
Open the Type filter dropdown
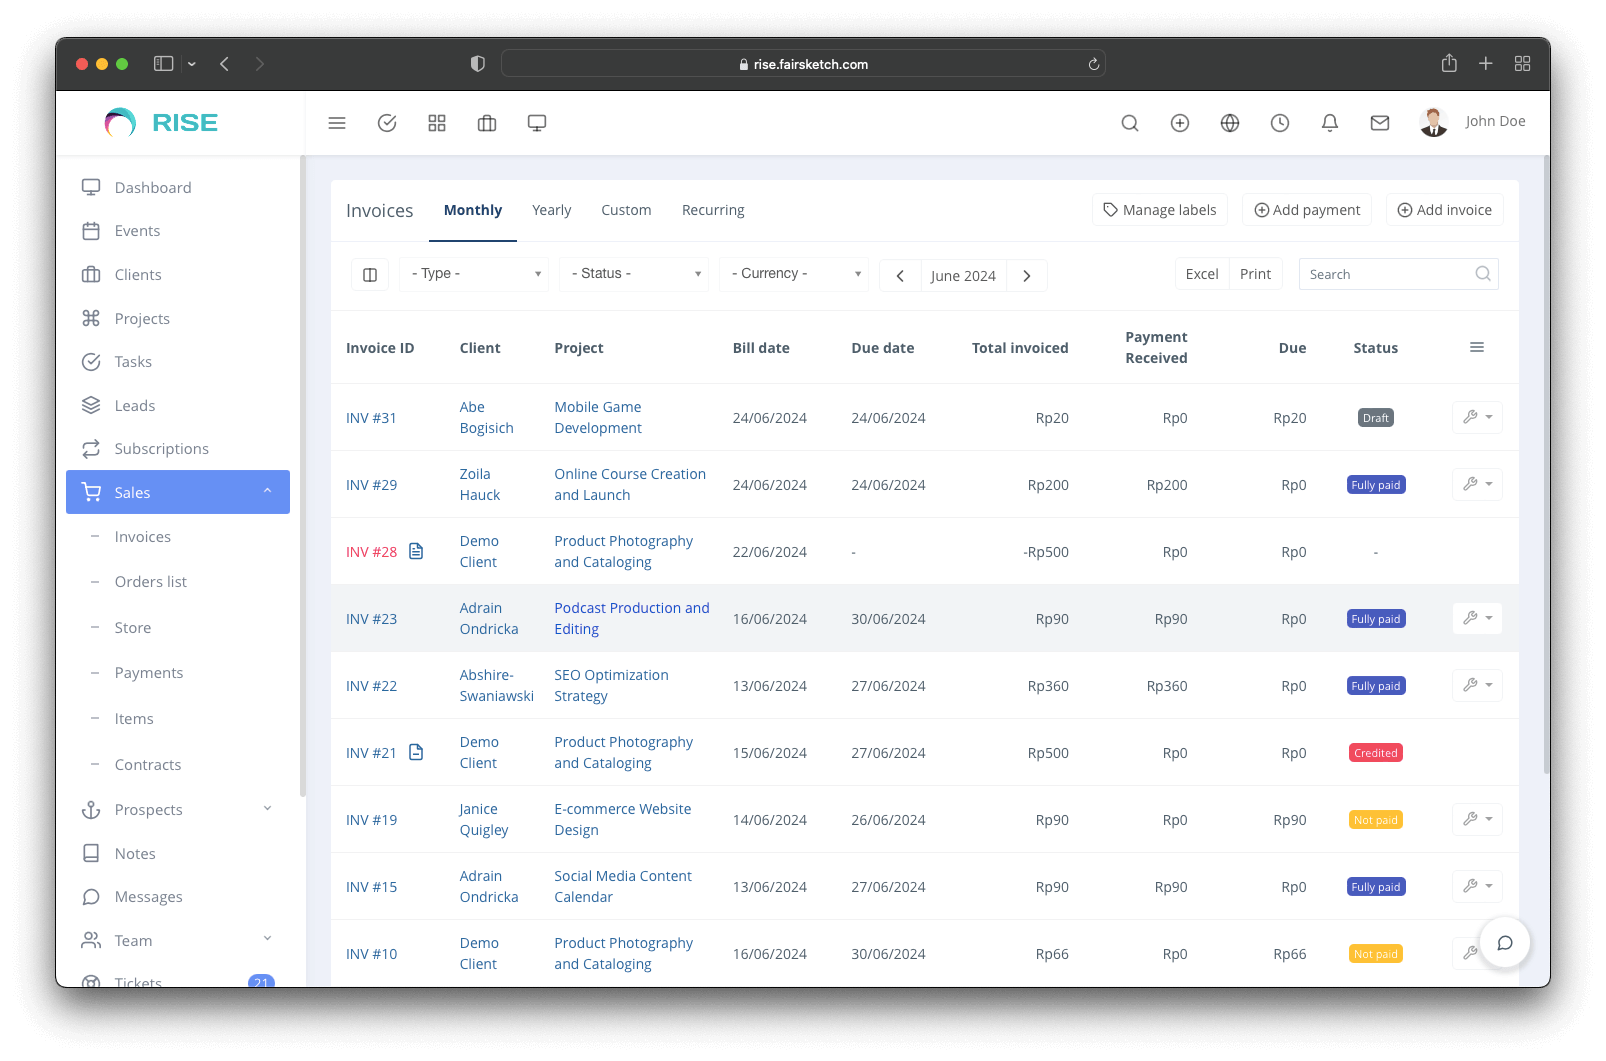[x=474, y=274]
